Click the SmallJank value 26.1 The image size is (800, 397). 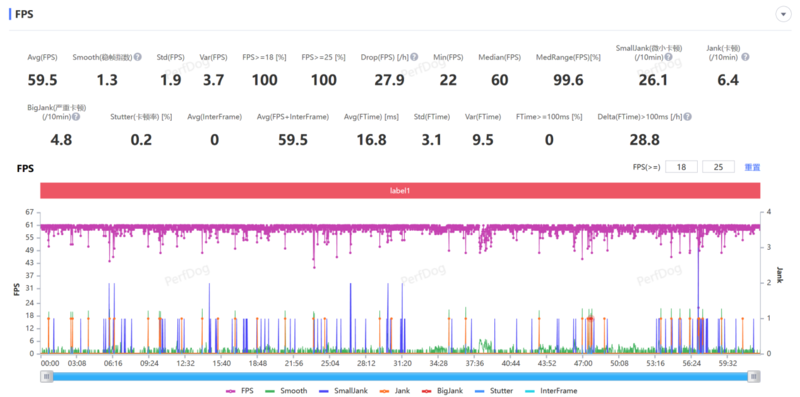click(653, 80)
